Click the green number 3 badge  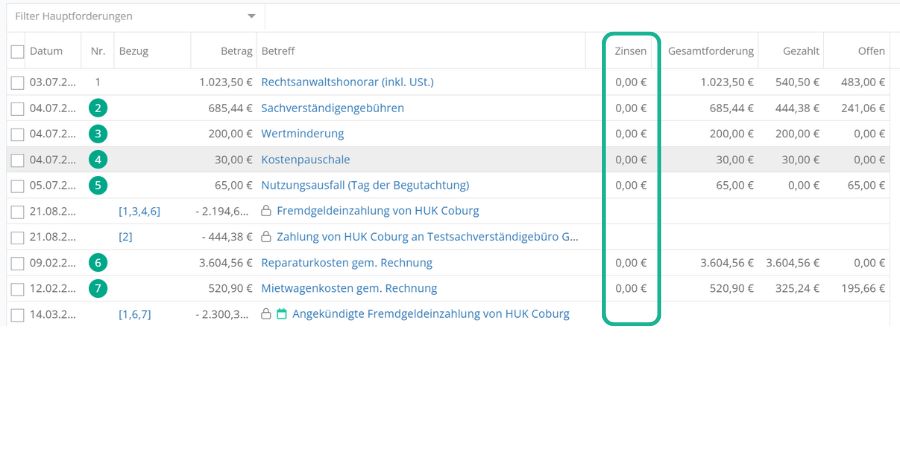[98, 134]
